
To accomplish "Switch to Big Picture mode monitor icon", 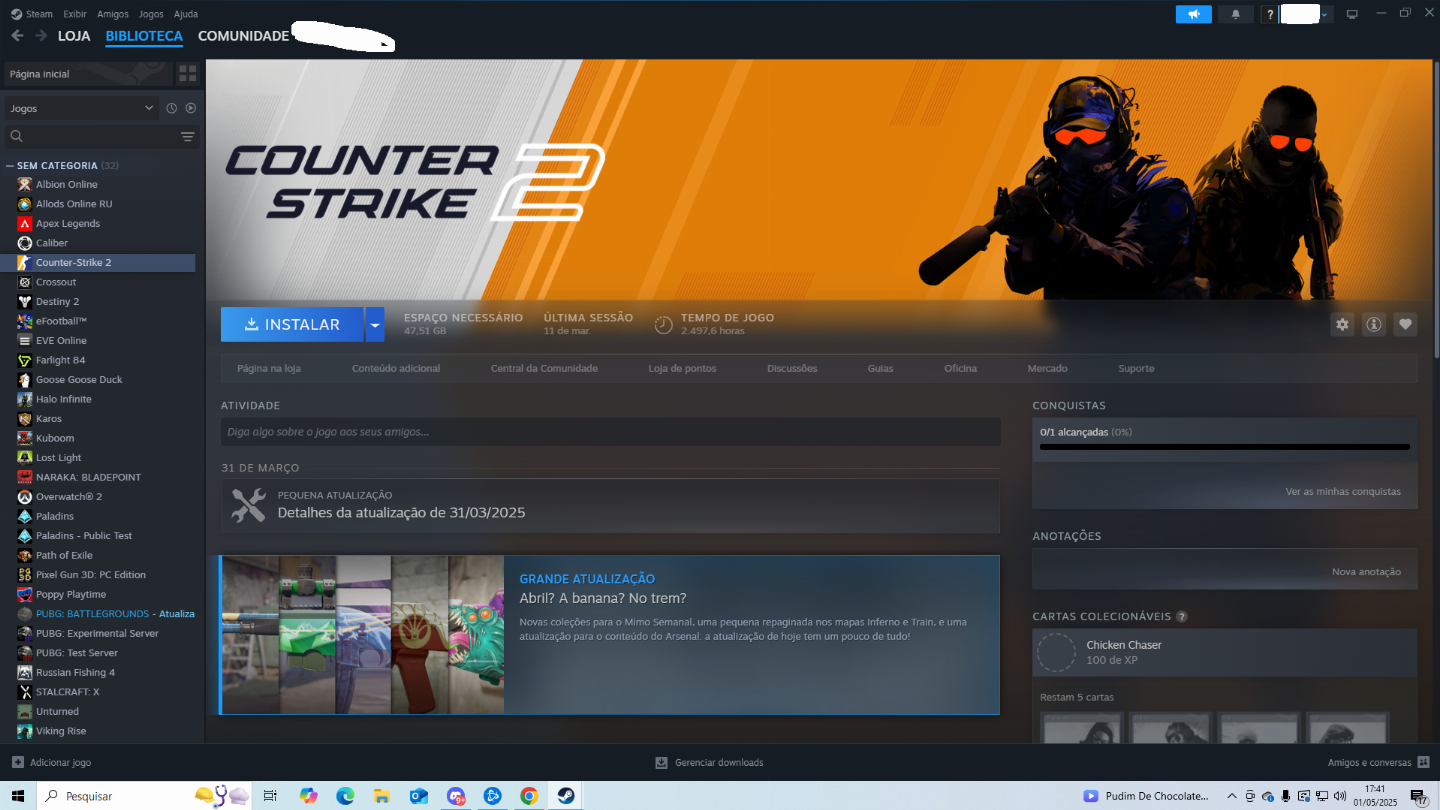I will point(1352,14).
